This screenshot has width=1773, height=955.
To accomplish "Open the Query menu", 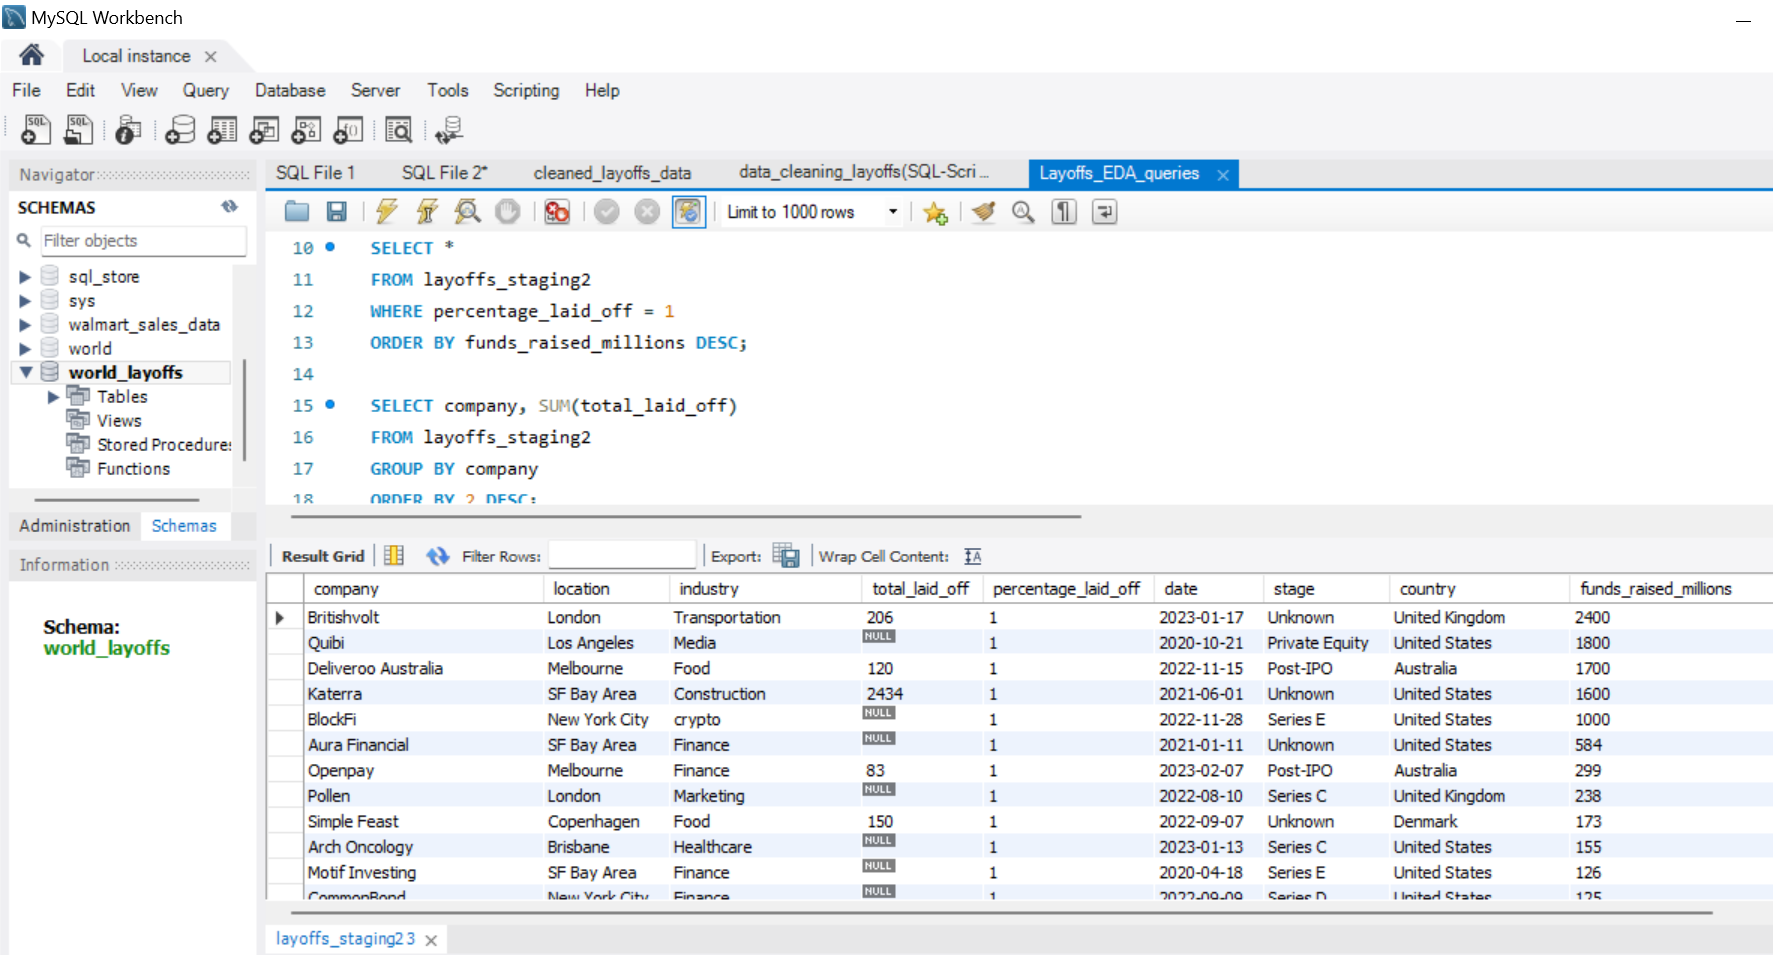I will [x=205, y=90].
